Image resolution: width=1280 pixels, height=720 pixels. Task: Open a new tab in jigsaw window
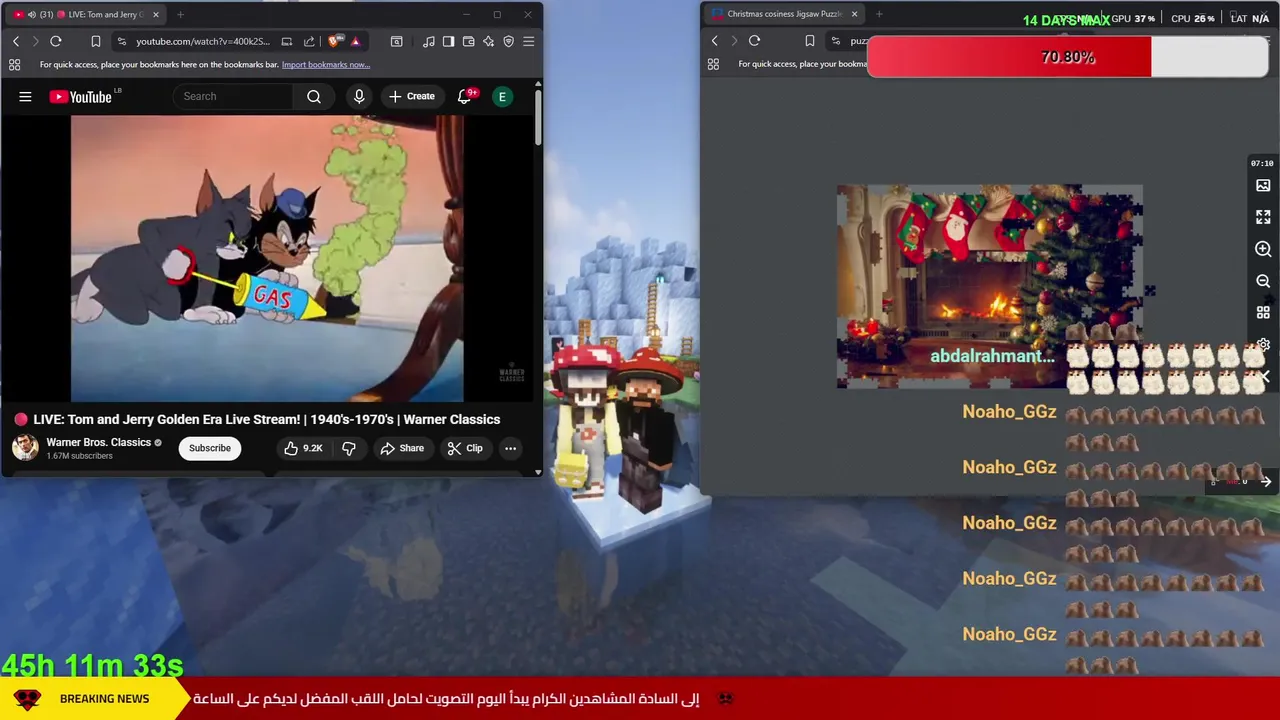pos(878,14)
